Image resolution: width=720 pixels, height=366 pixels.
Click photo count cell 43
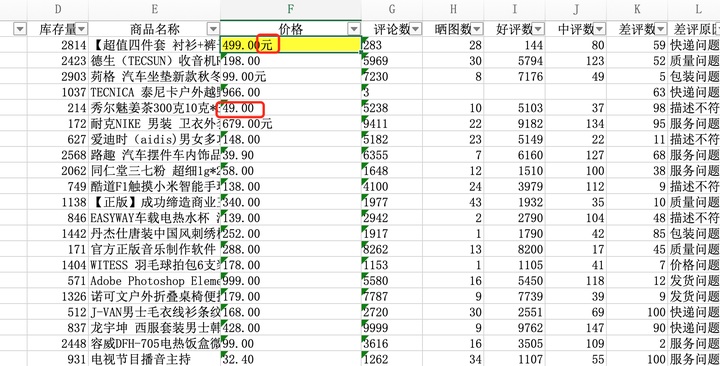point(454,202)
